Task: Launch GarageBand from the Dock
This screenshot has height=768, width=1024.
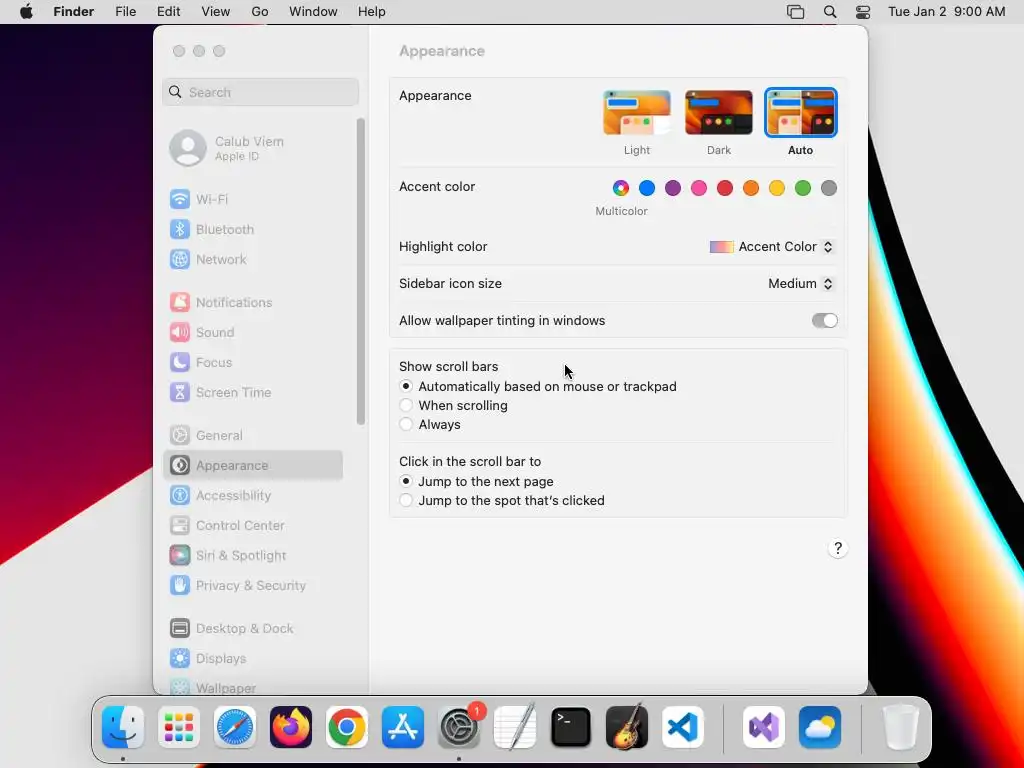Action: coord(627,727)
